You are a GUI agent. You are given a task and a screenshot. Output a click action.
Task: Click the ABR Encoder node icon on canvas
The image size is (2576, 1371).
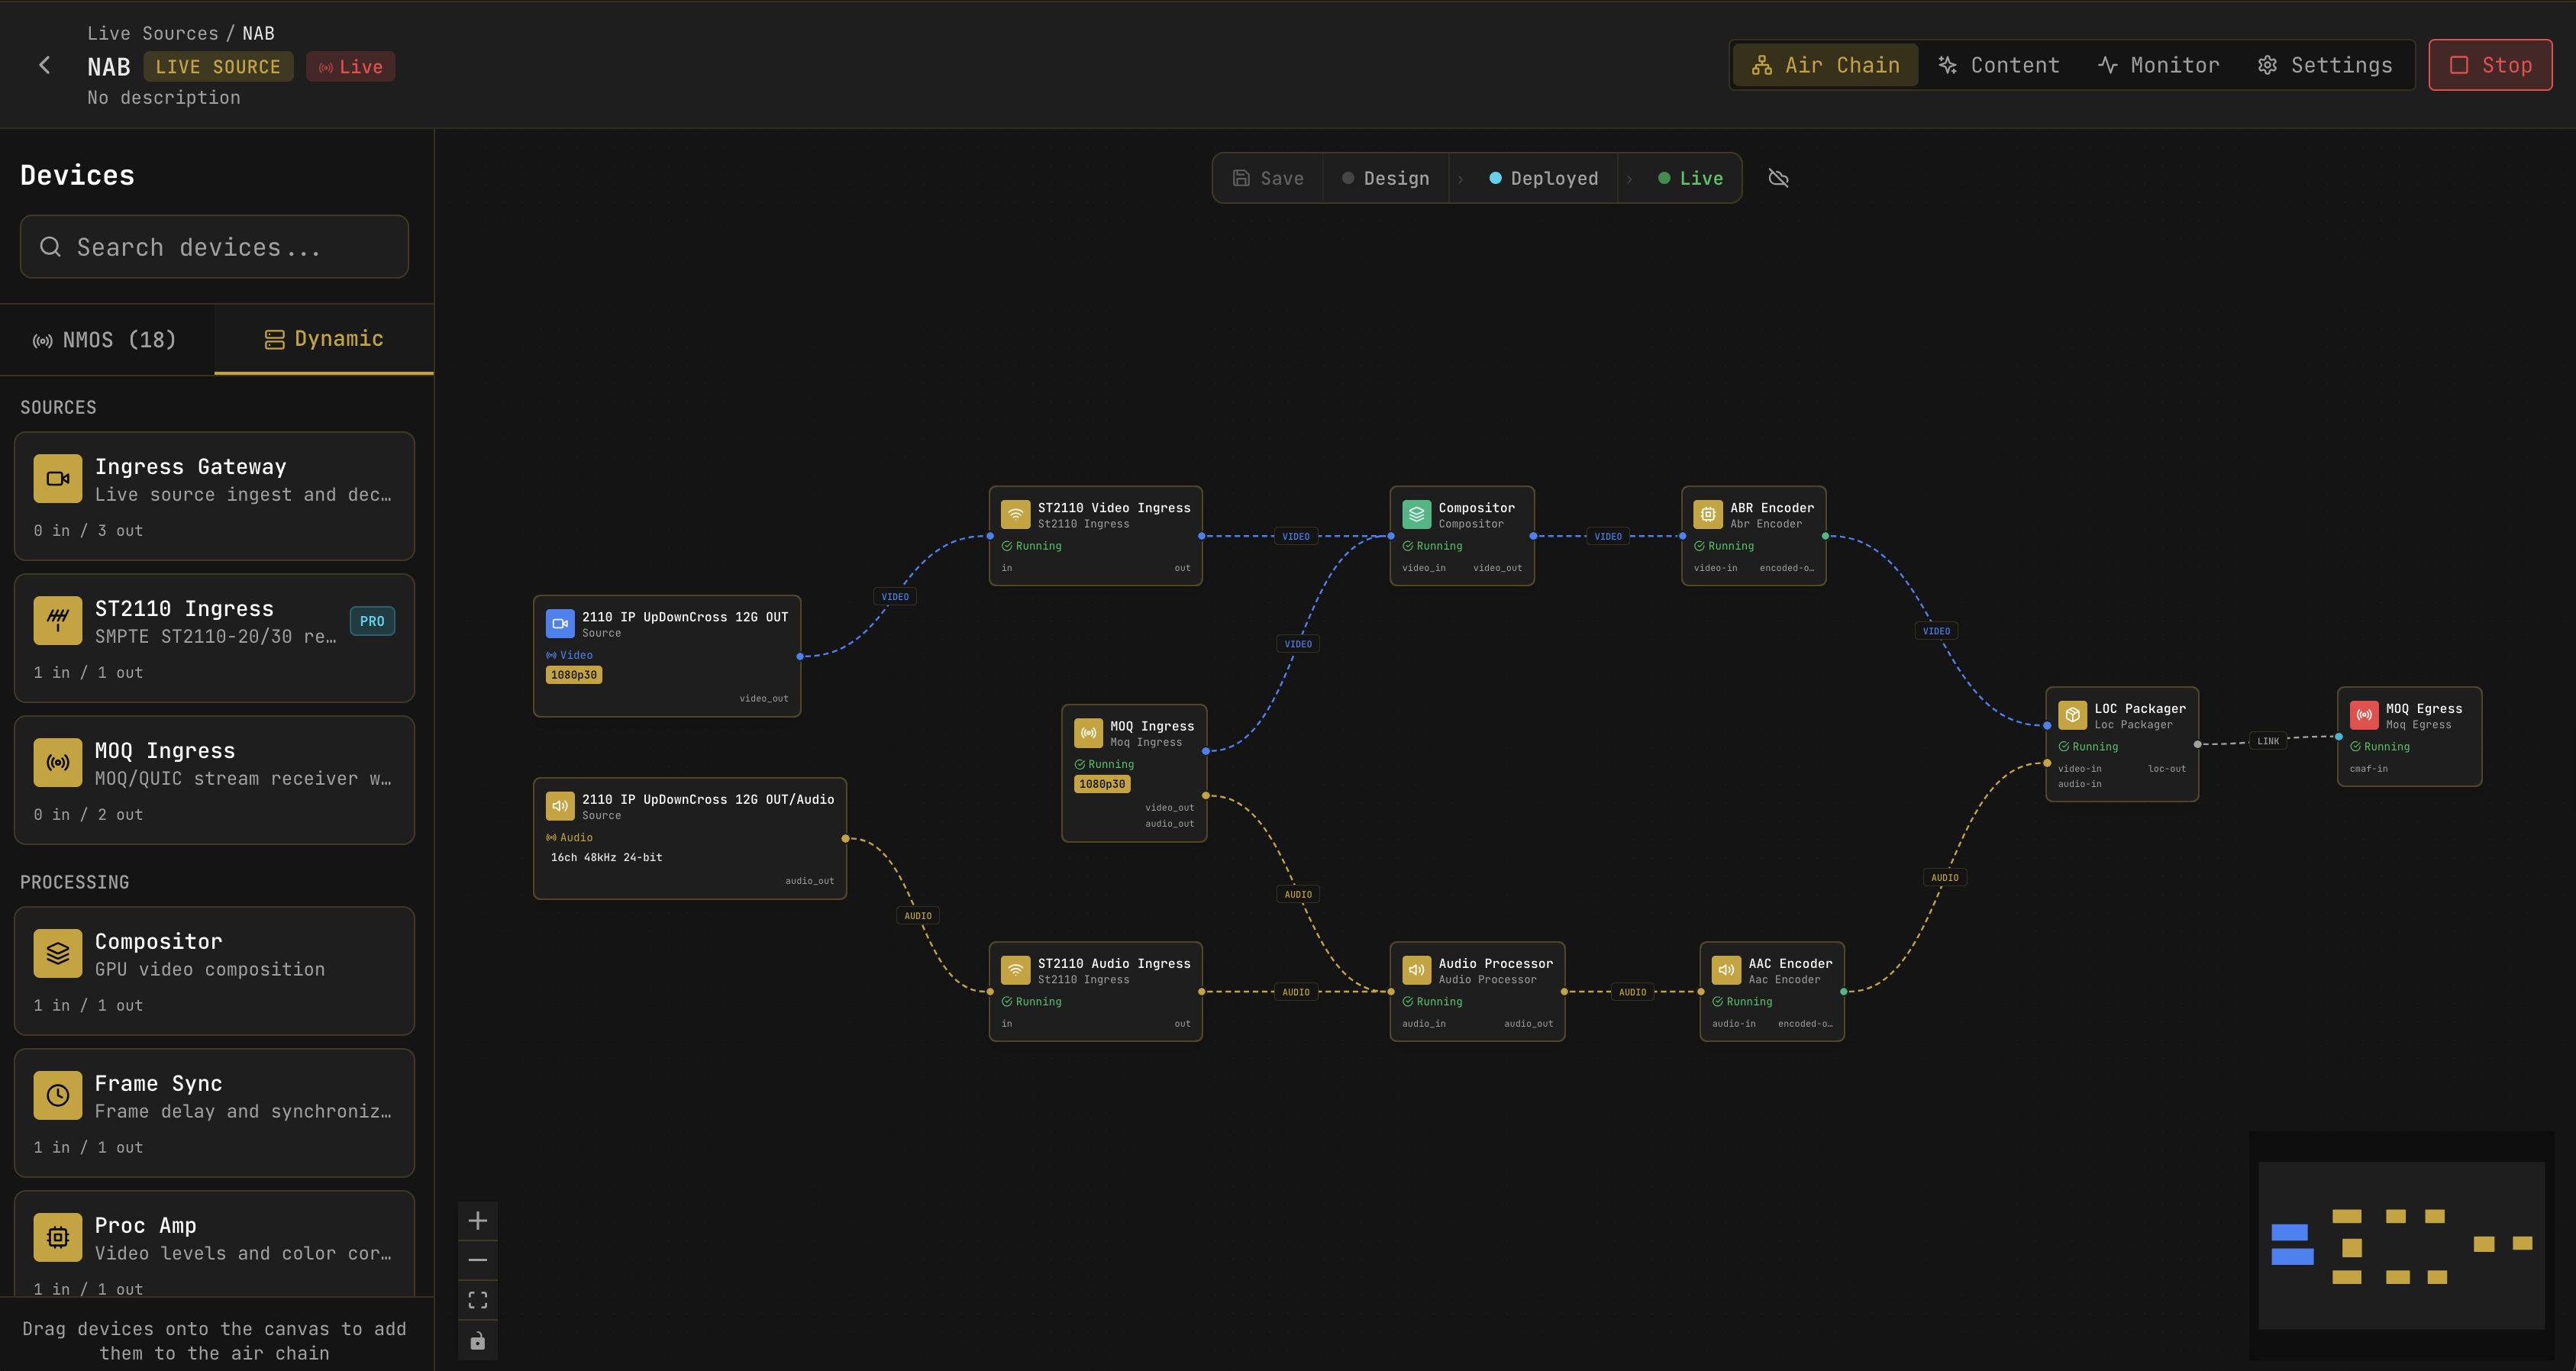[x=1707, y=514]
